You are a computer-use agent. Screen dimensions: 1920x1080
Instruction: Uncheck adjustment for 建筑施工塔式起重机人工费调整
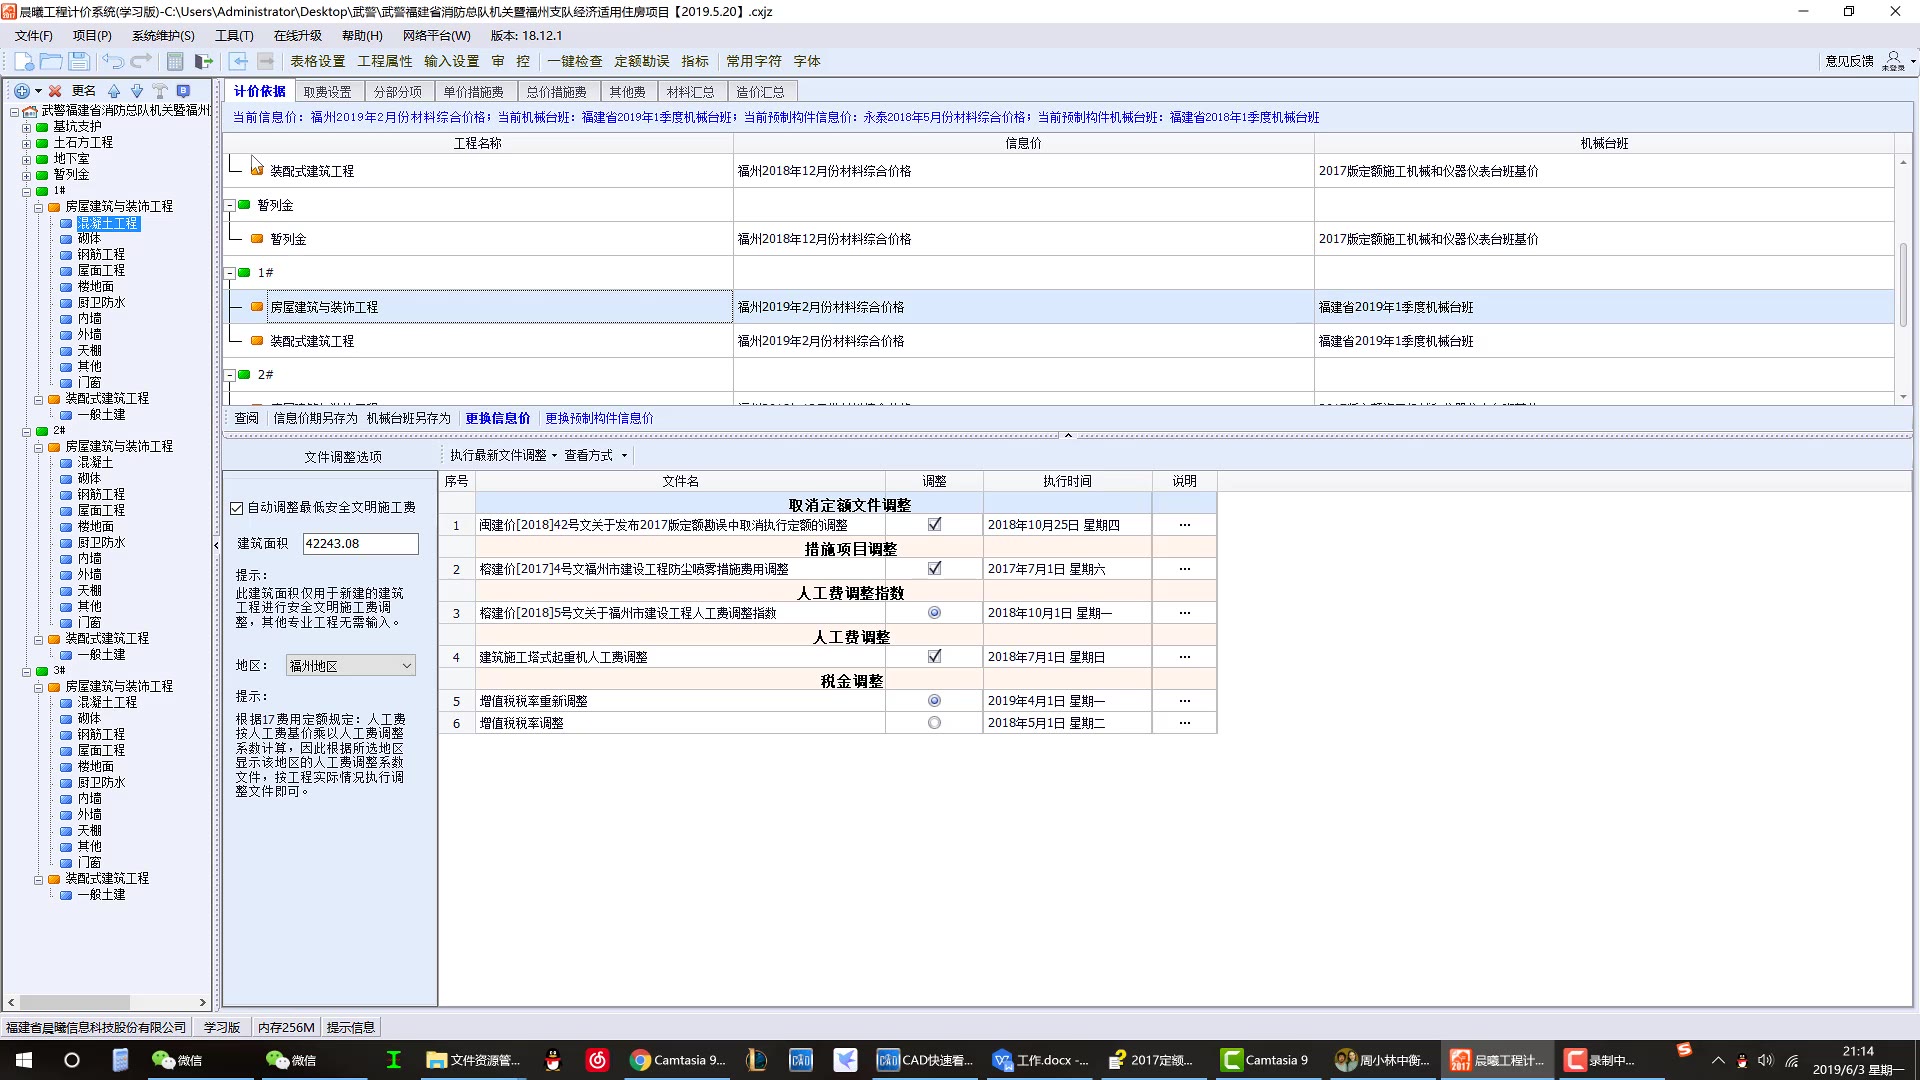click(934, 657)
